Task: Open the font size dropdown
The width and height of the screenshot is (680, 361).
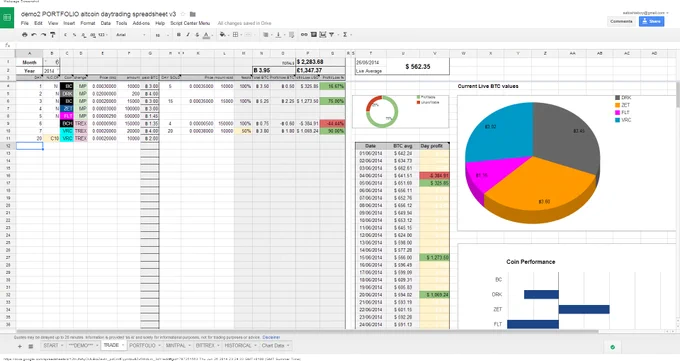Action: [162, 35]
